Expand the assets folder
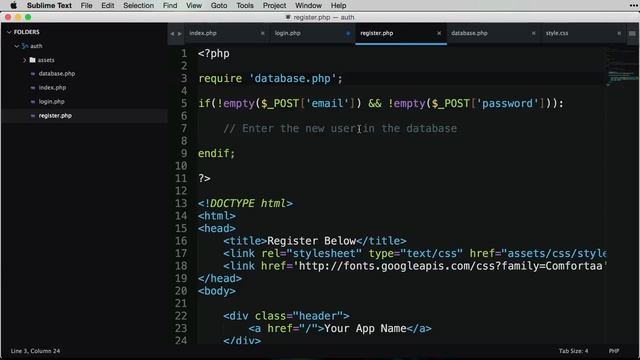Viewport: 640px width, 360px height. pos(24,60)
